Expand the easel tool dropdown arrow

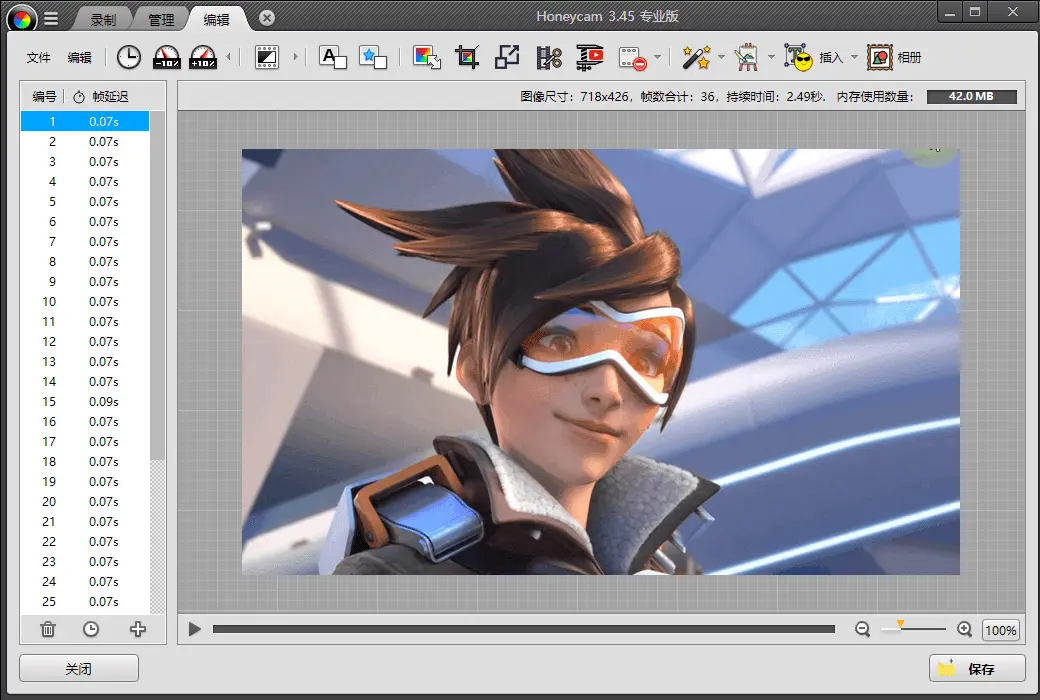coord(771,57)
